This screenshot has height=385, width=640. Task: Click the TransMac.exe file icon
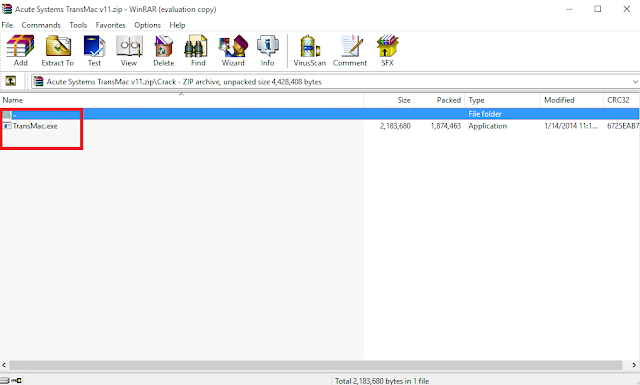(x=7, y=126)
